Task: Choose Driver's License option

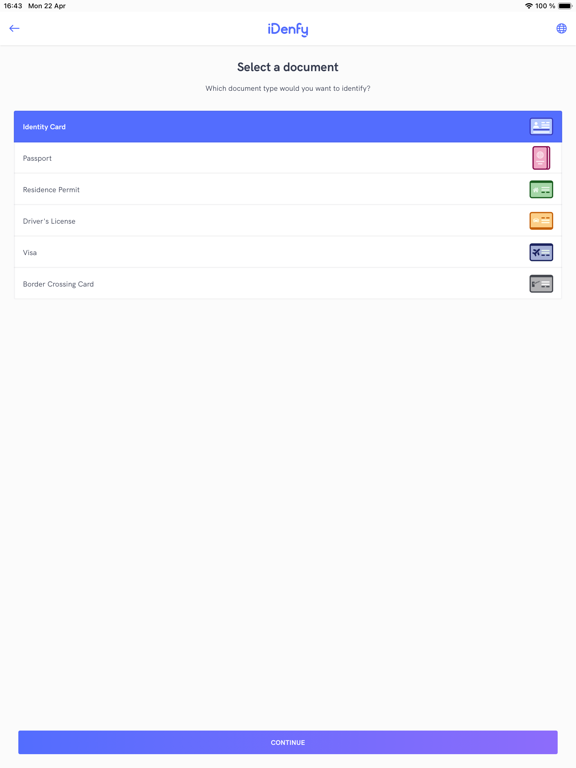Action: click(x=288, y=220)
